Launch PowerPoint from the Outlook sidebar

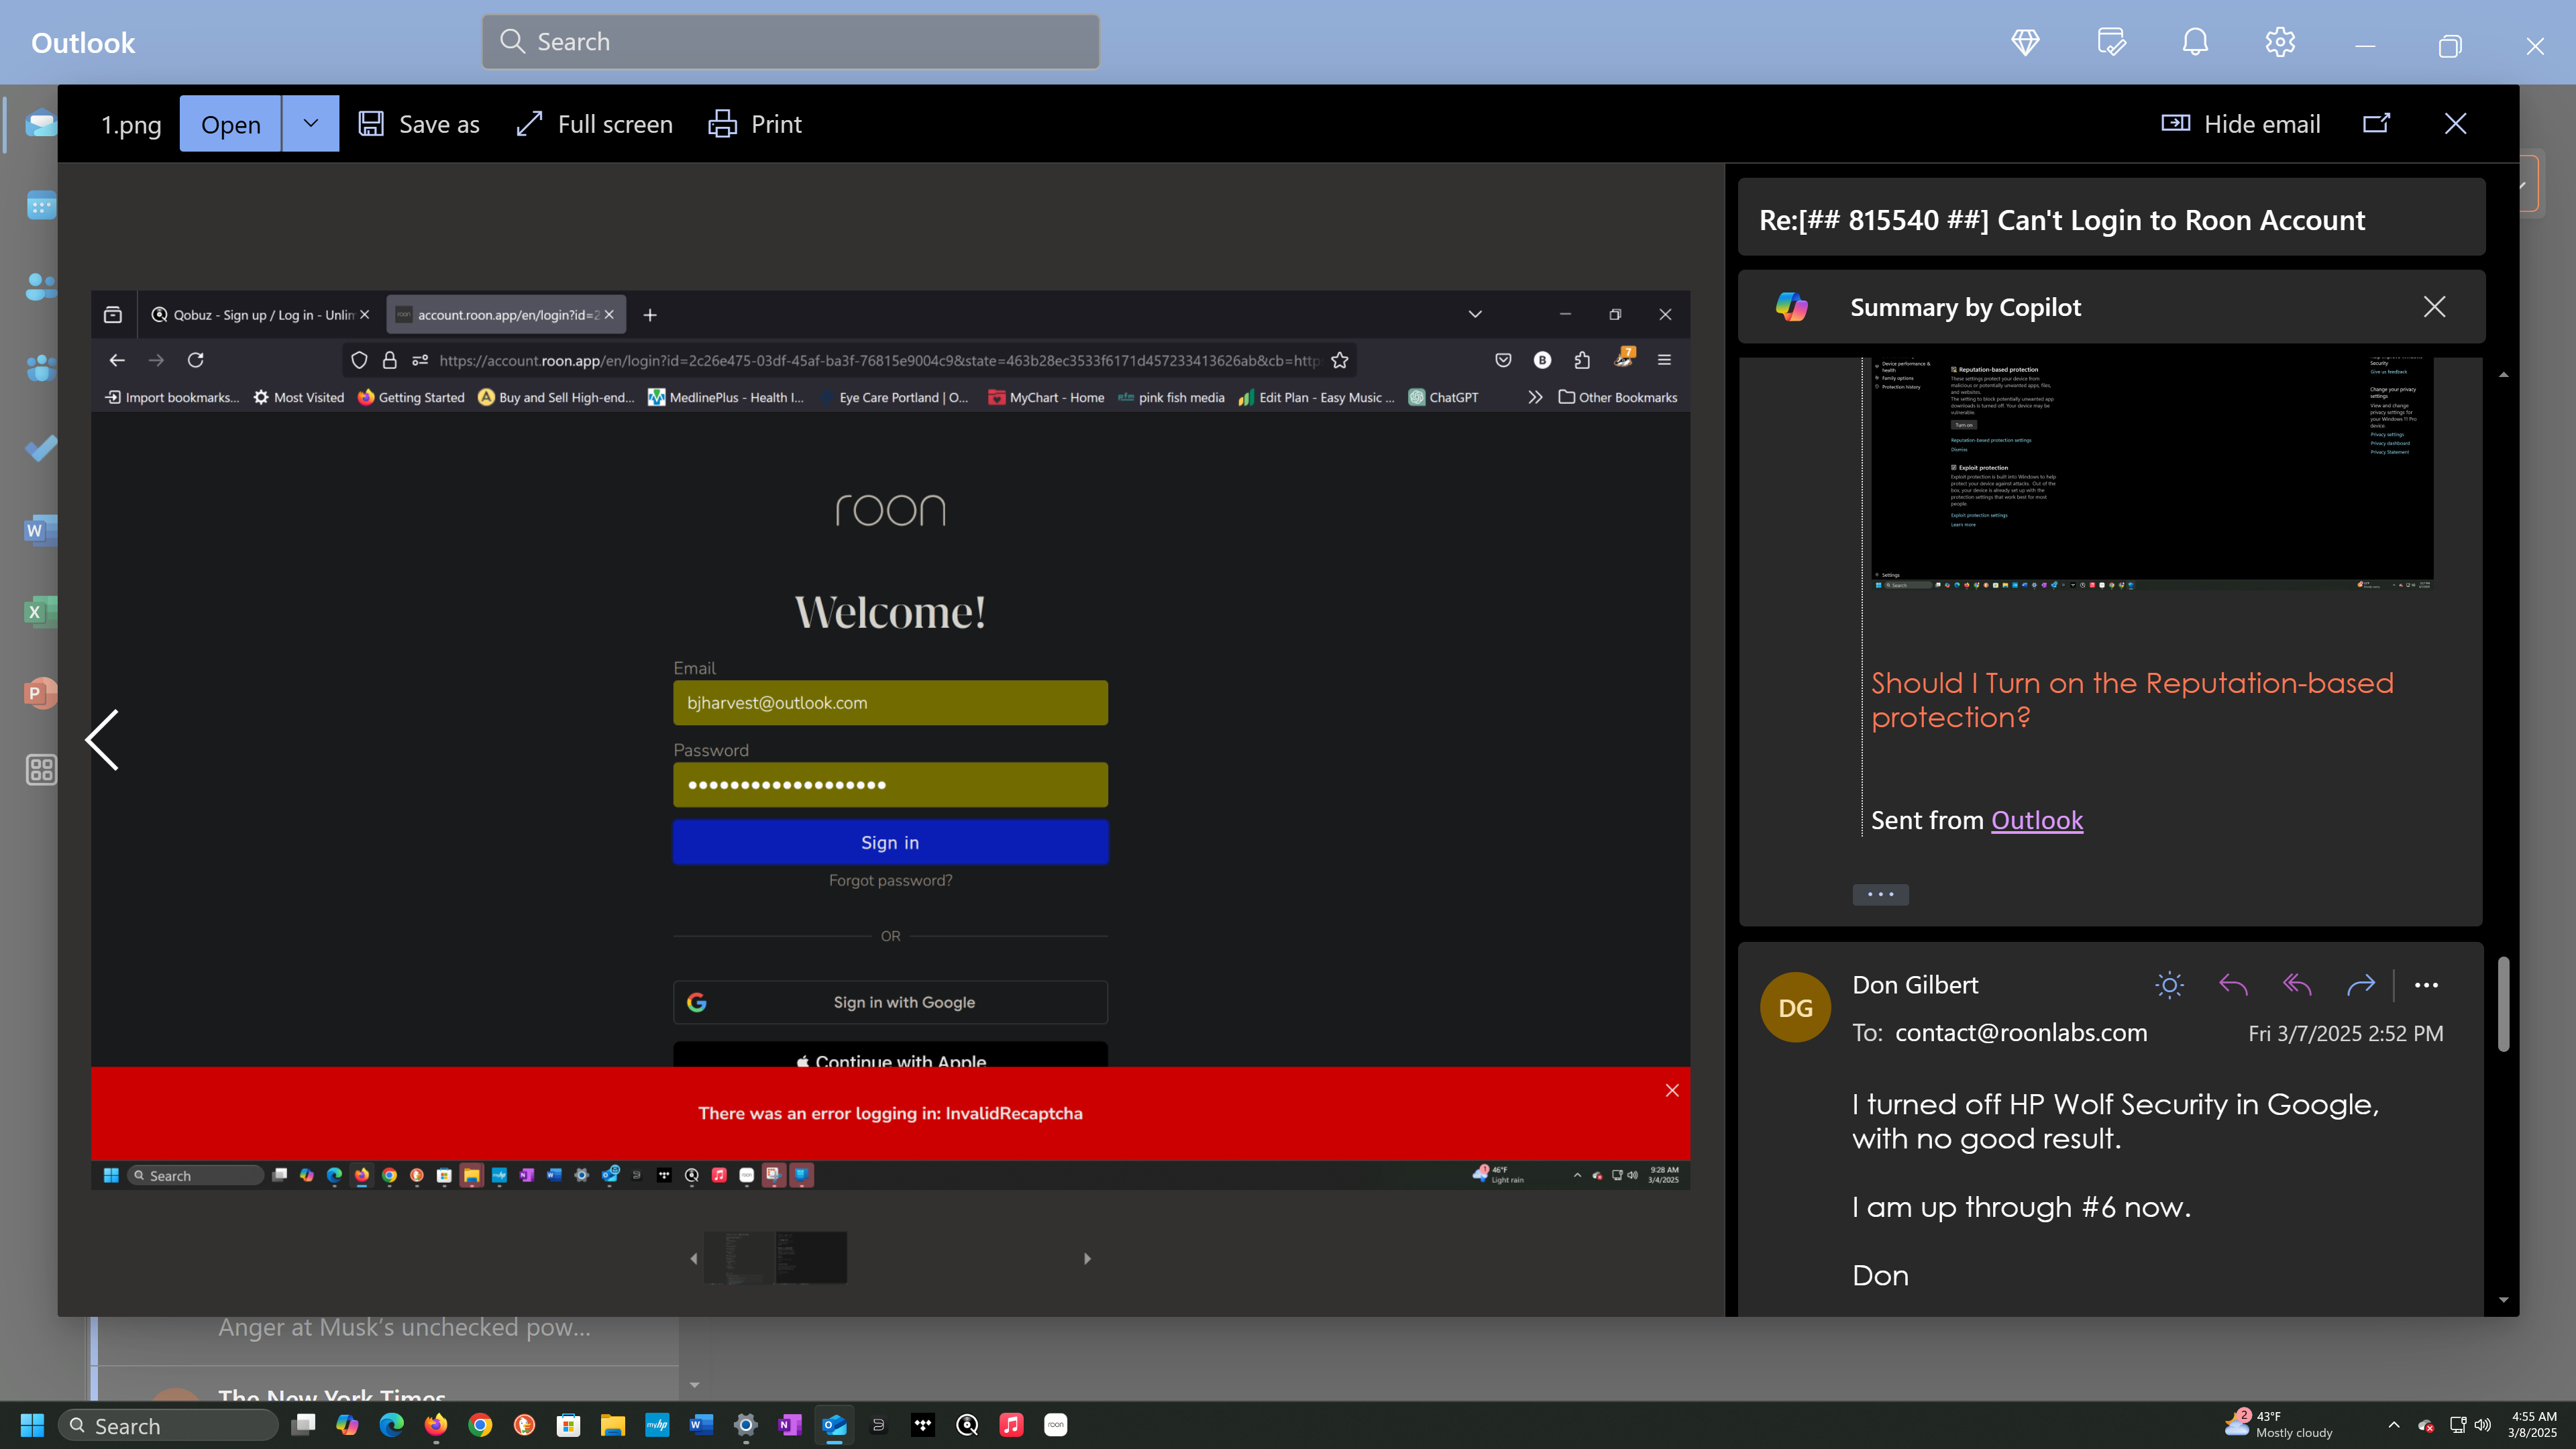pyautogui.click(x=41, y=693)
